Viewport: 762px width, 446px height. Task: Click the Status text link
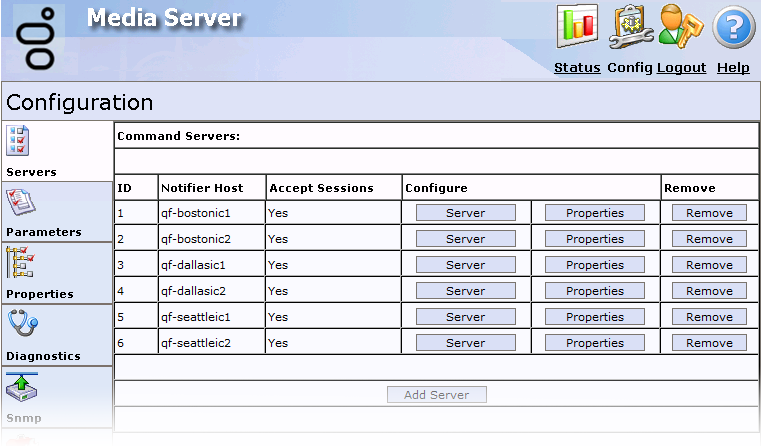(x=577, y=68)
